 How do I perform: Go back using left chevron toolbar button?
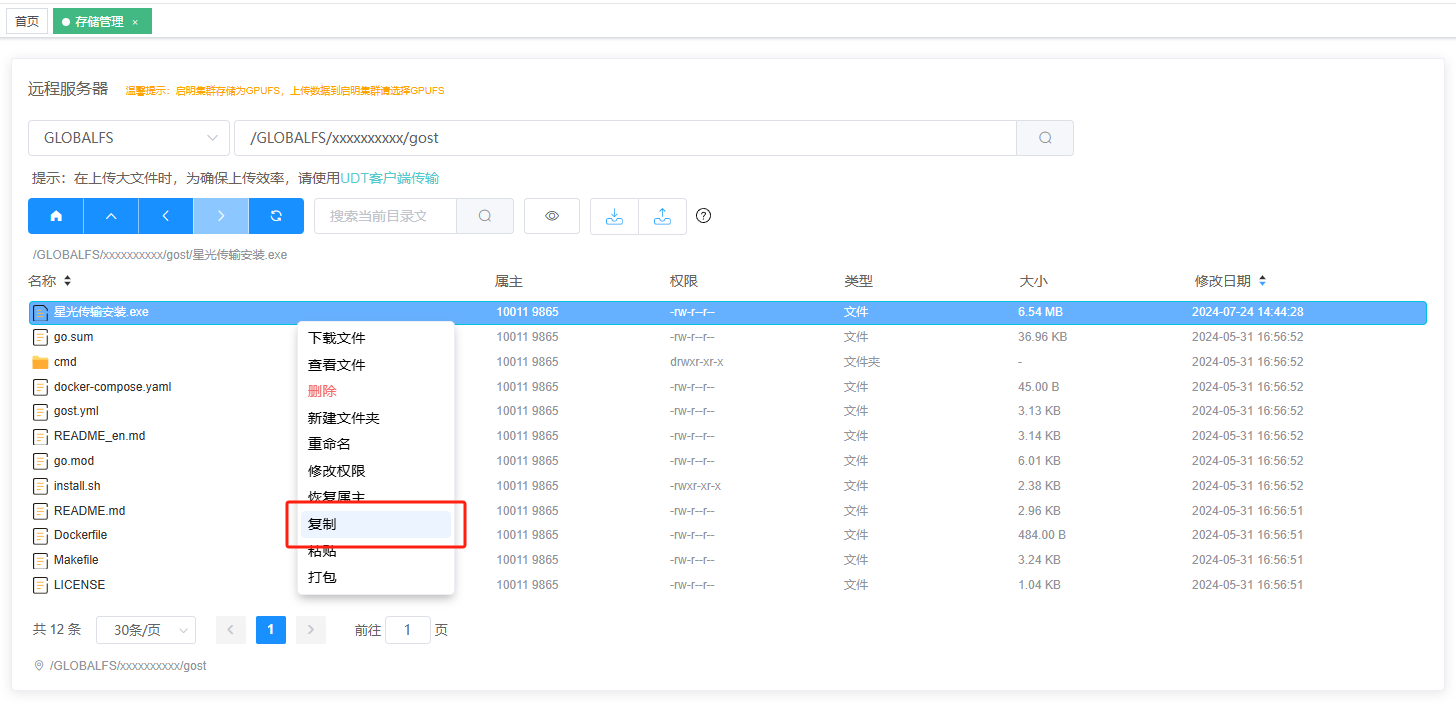pyautogui.click(x=166, y=216)
